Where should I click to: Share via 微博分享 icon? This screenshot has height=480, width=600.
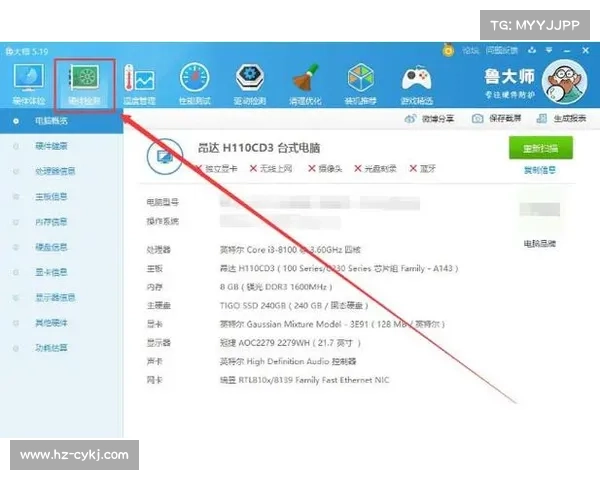click(430, 119)
